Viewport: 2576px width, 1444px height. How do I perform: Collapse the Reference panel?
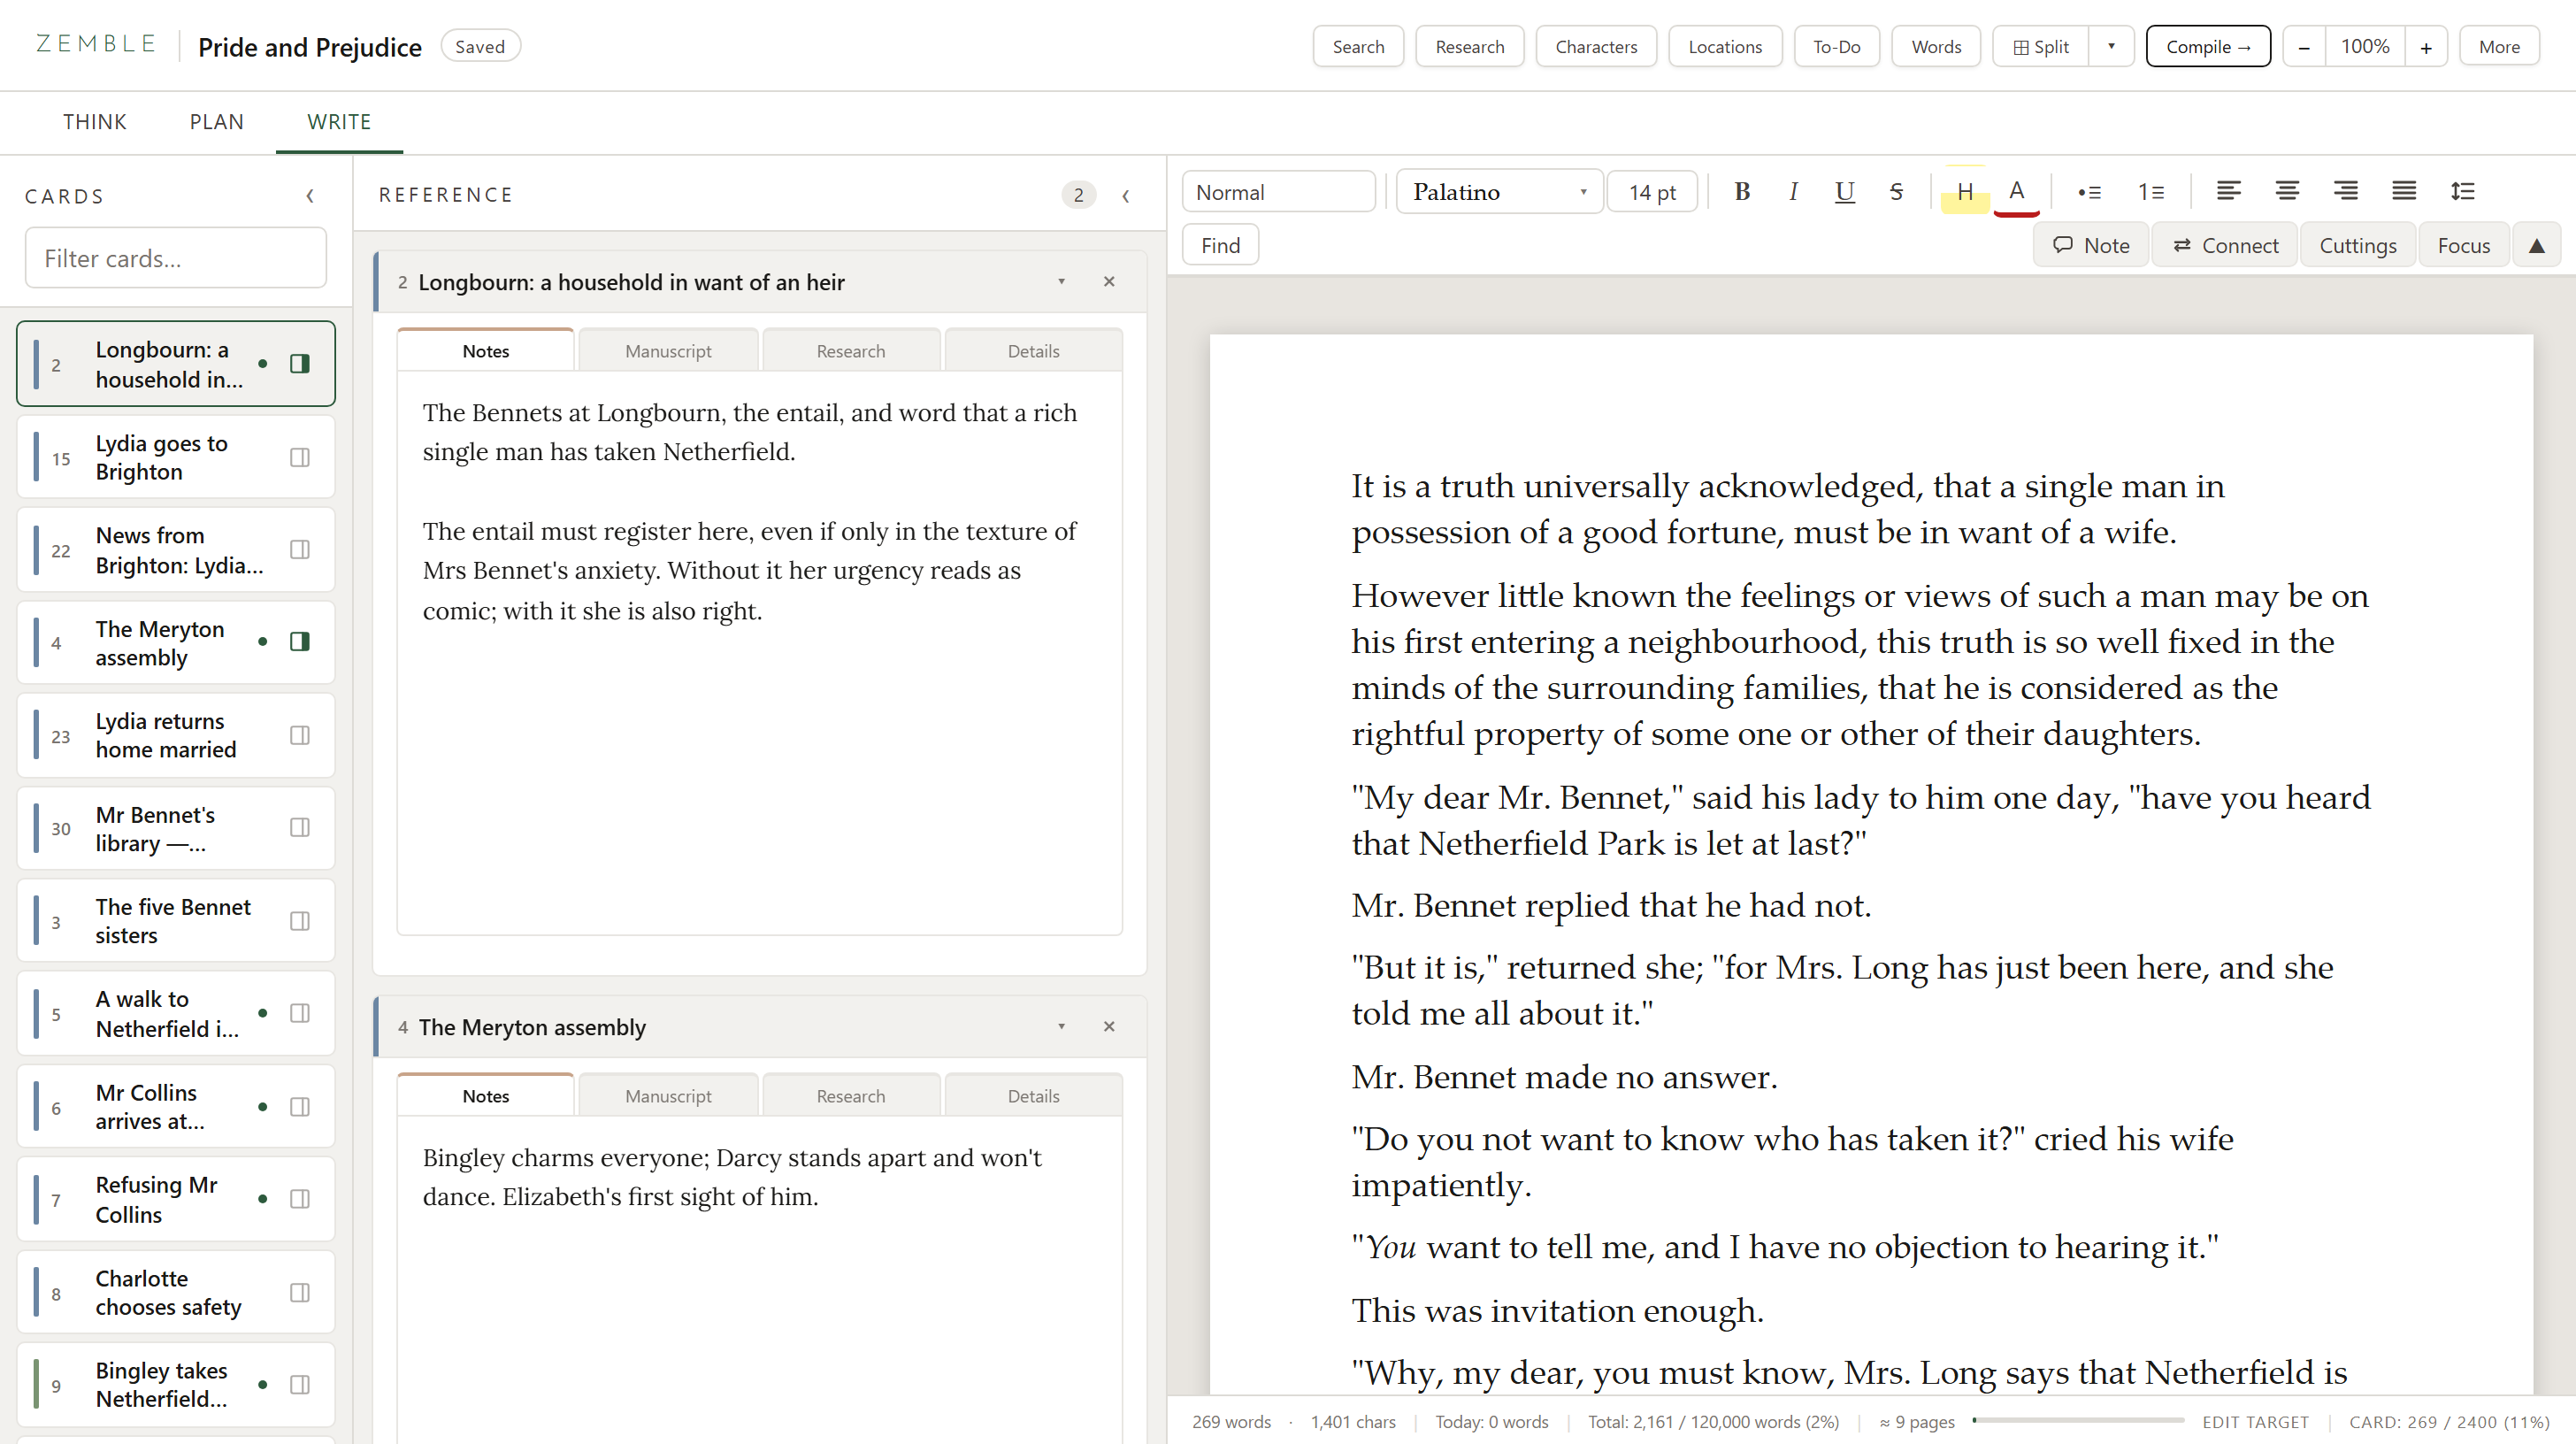[1126, 196]
